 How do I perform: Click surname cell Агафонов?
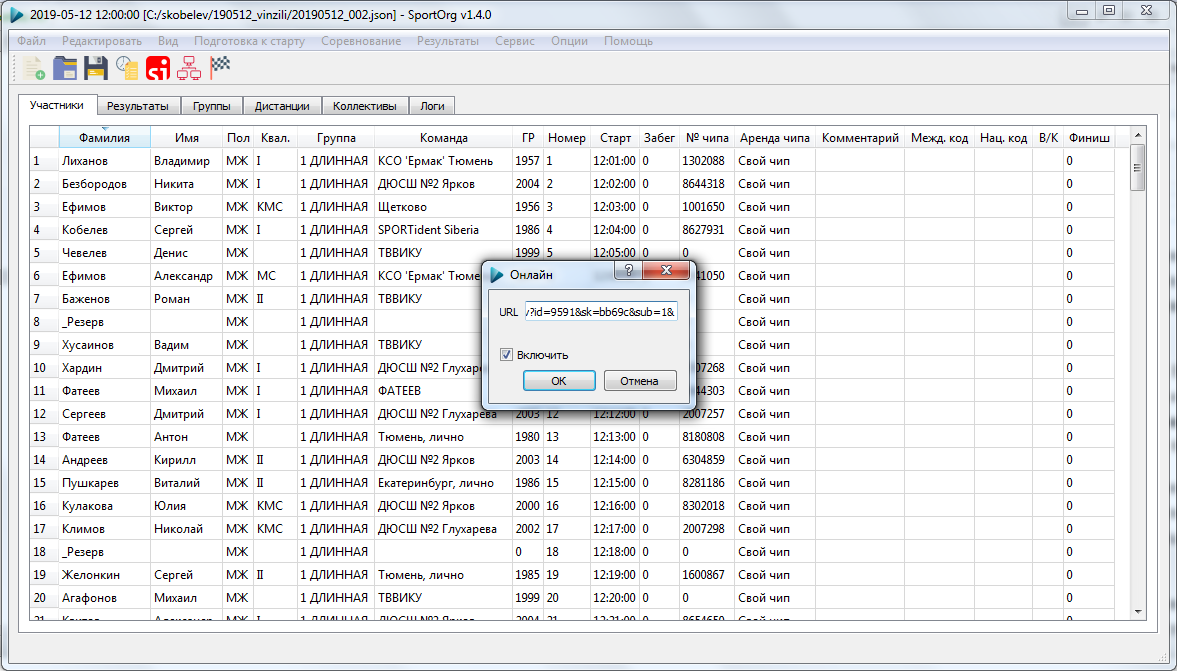(x=104, y=598)
